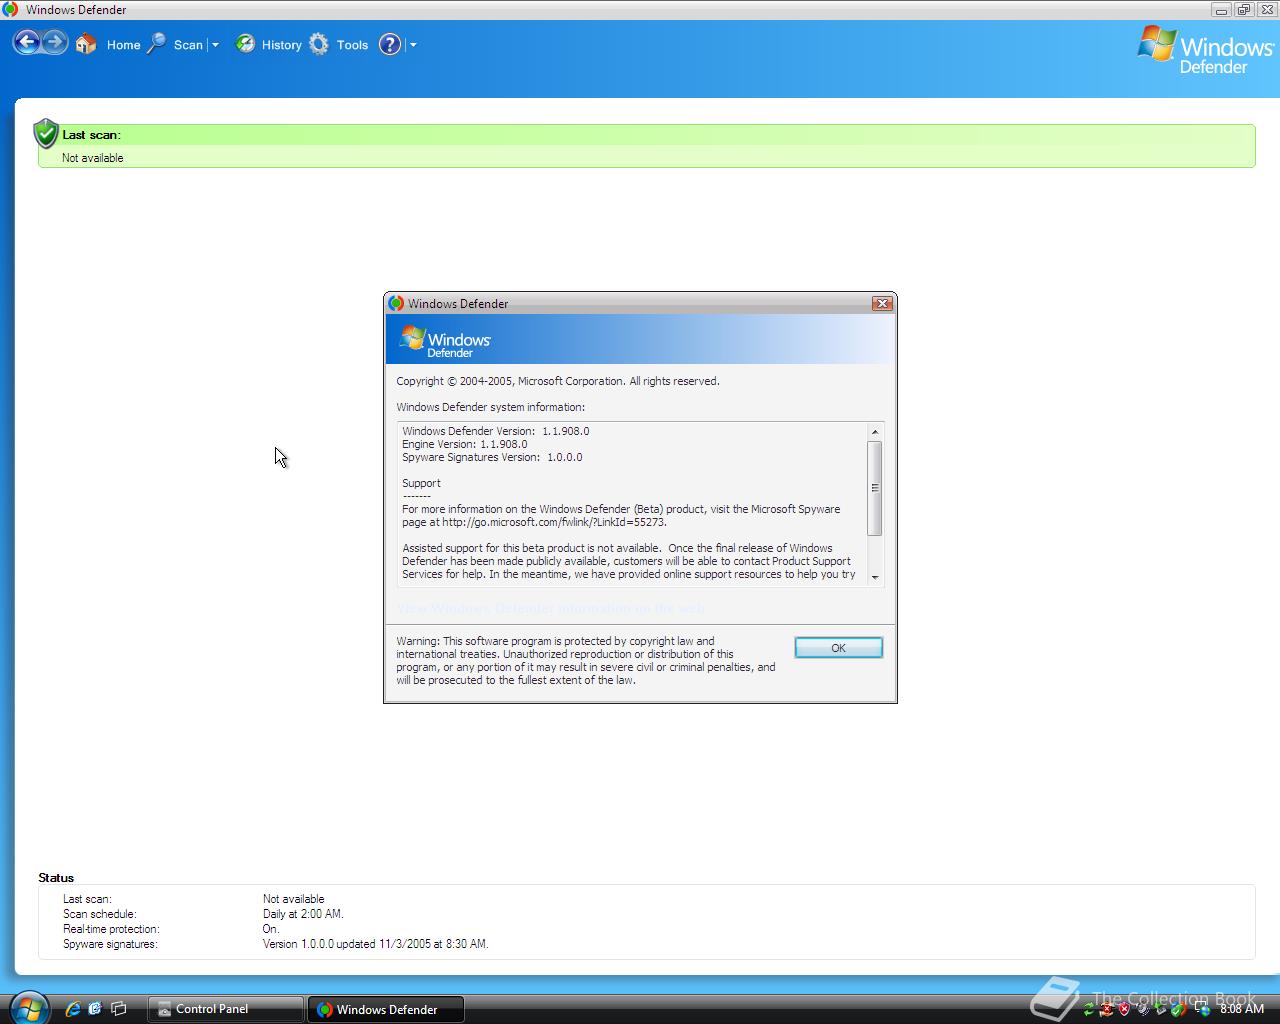This screenshot has width=1280, height=1024.
Task: Click the Daily at 2:00 AM schedule value
Action: click(x=303, y=914)
